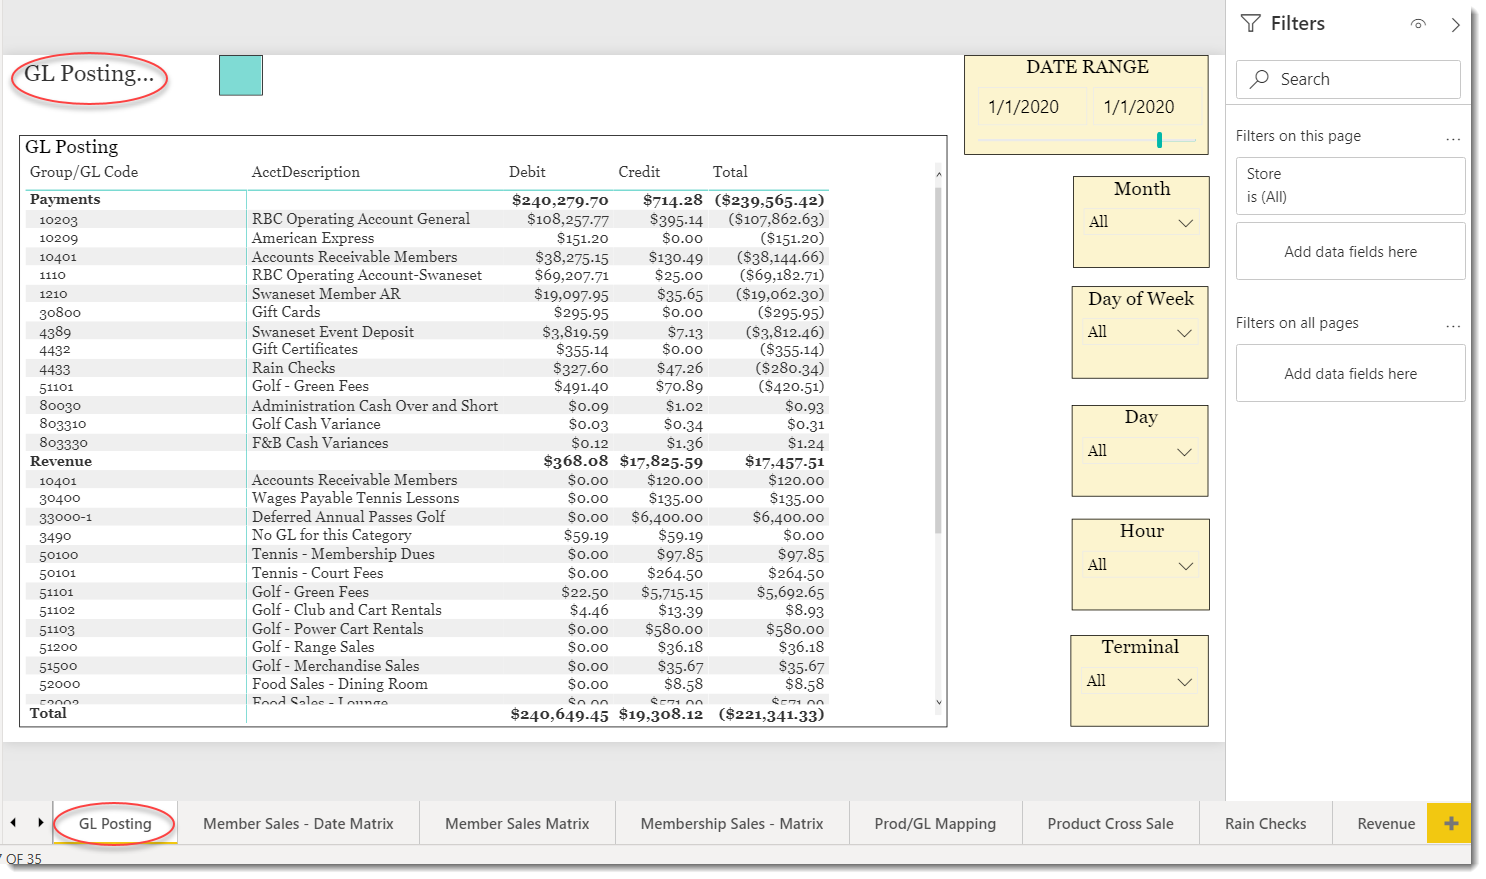Click the Filters funnel icon
The width and height of the screenshot is (1486, 879).
point(1250,23)
